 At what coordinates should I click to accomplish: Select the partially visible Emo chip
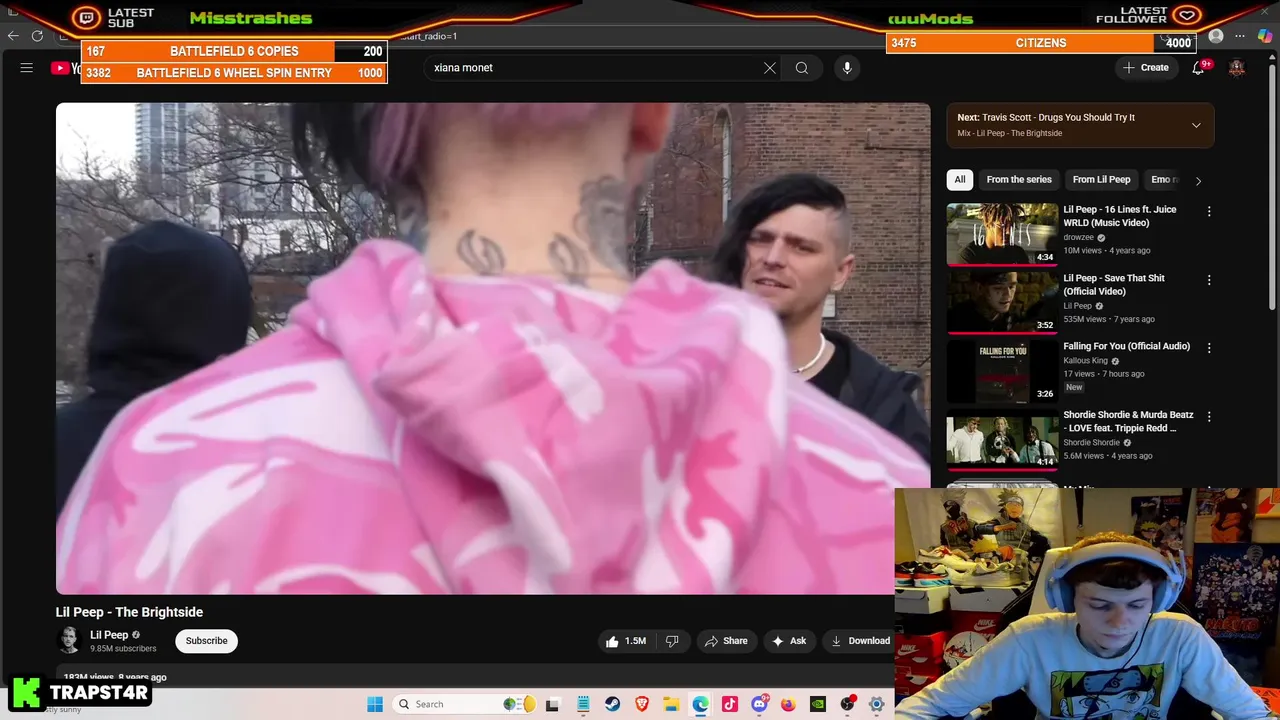[x=1162, y=179]
